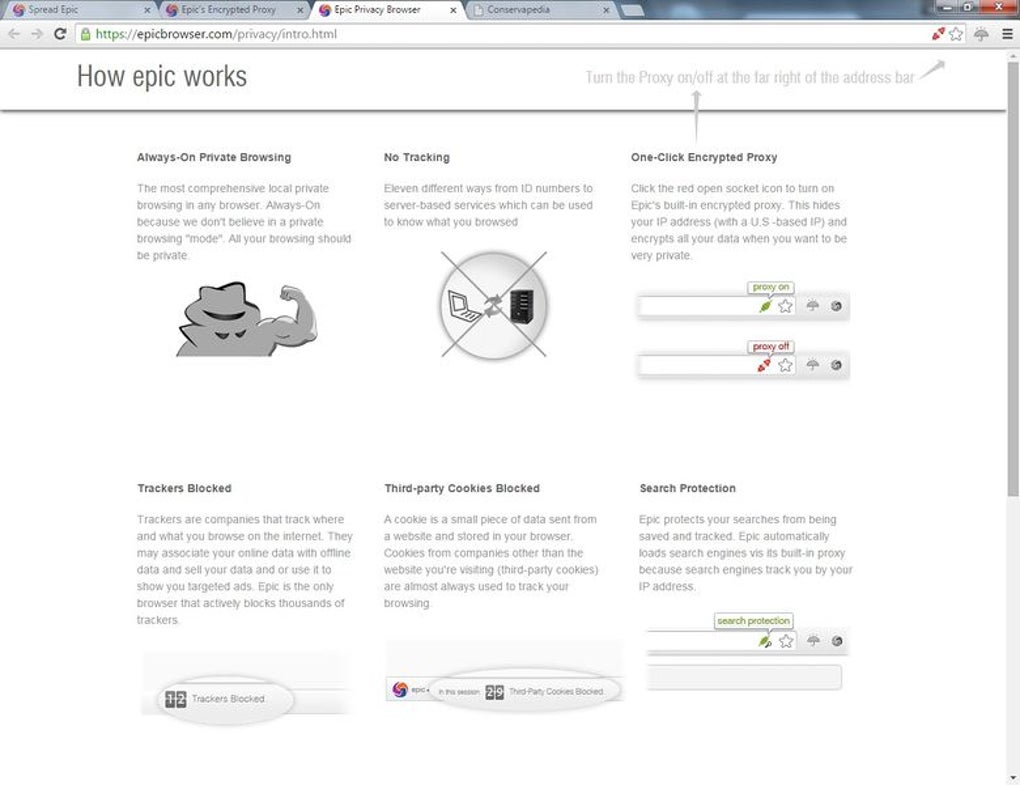
Task: Click the green leaf search protection icon
Action: (765, 642)
